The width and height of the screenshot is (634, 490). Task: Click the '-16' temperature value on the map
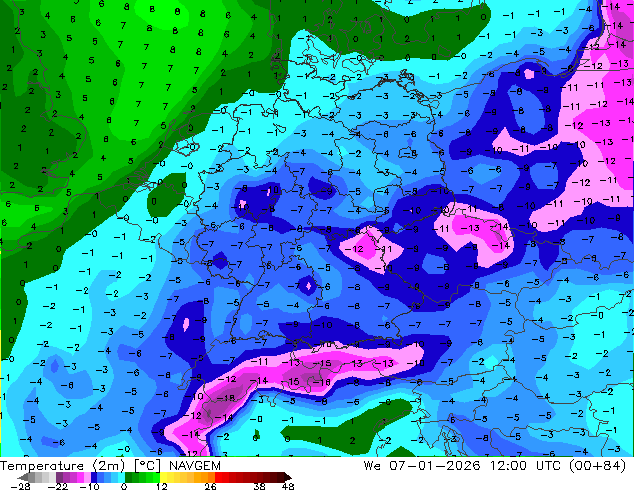point(321,382)
